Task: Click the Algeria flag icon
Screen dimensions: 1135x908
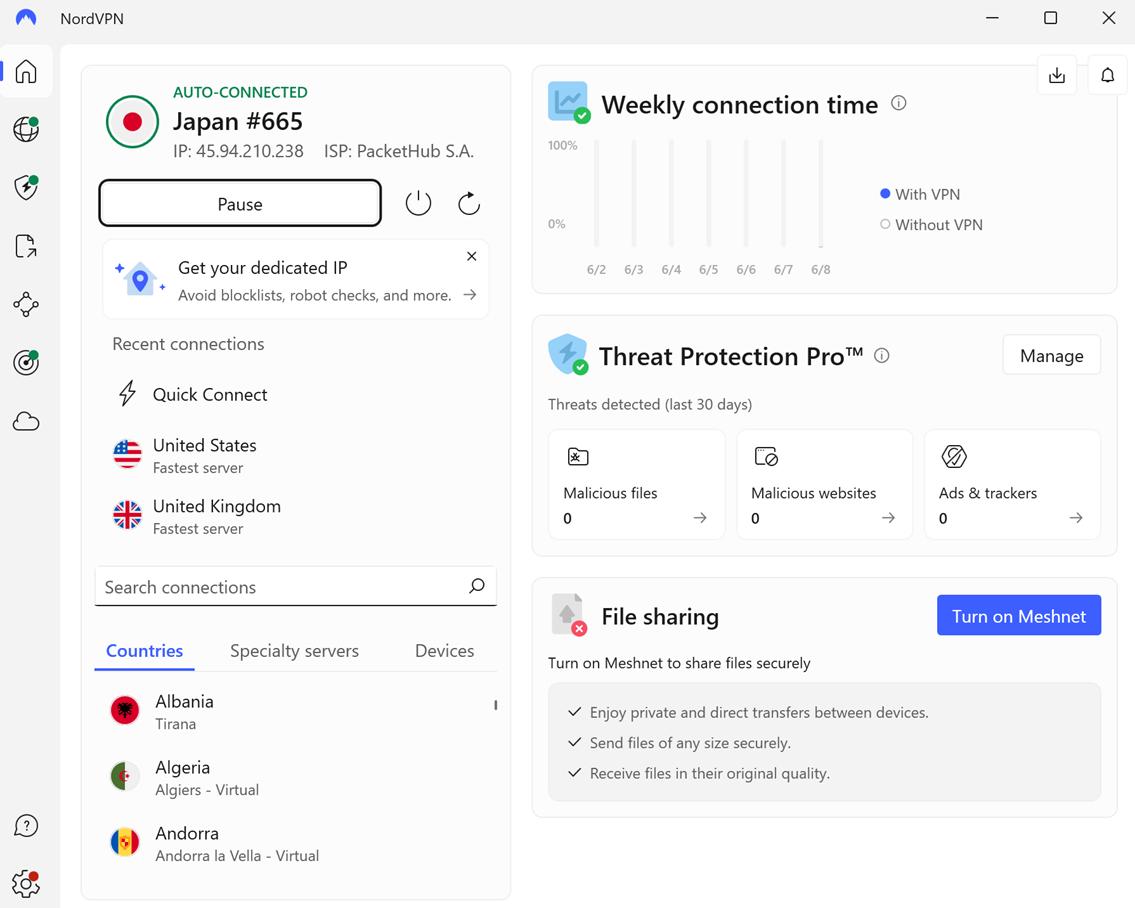Action: [125, 776]
